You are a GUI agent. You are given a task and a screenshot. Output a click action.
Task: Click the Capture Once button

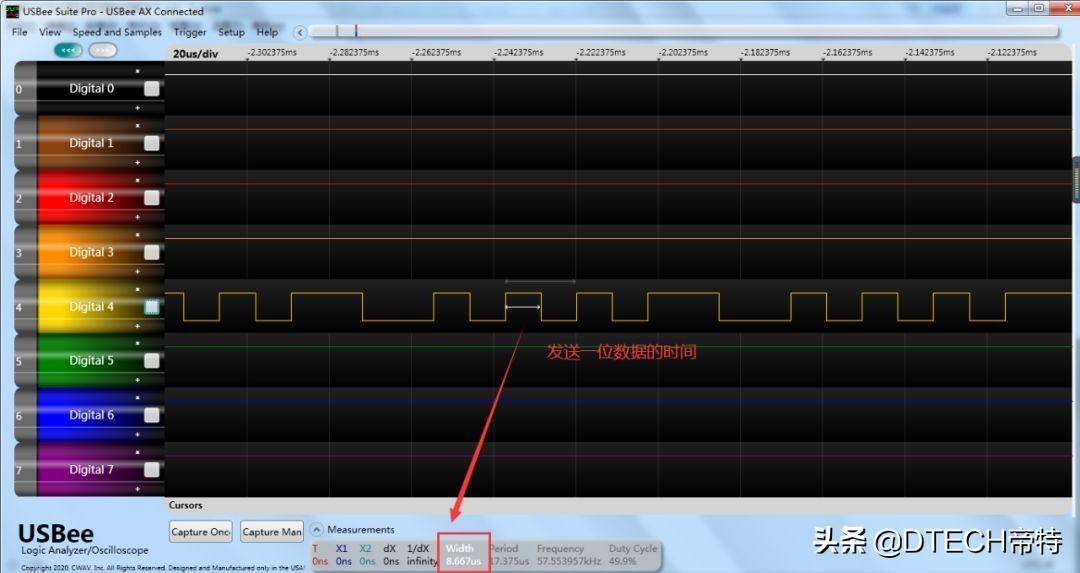pyautogui.click(x=200, y=532)
